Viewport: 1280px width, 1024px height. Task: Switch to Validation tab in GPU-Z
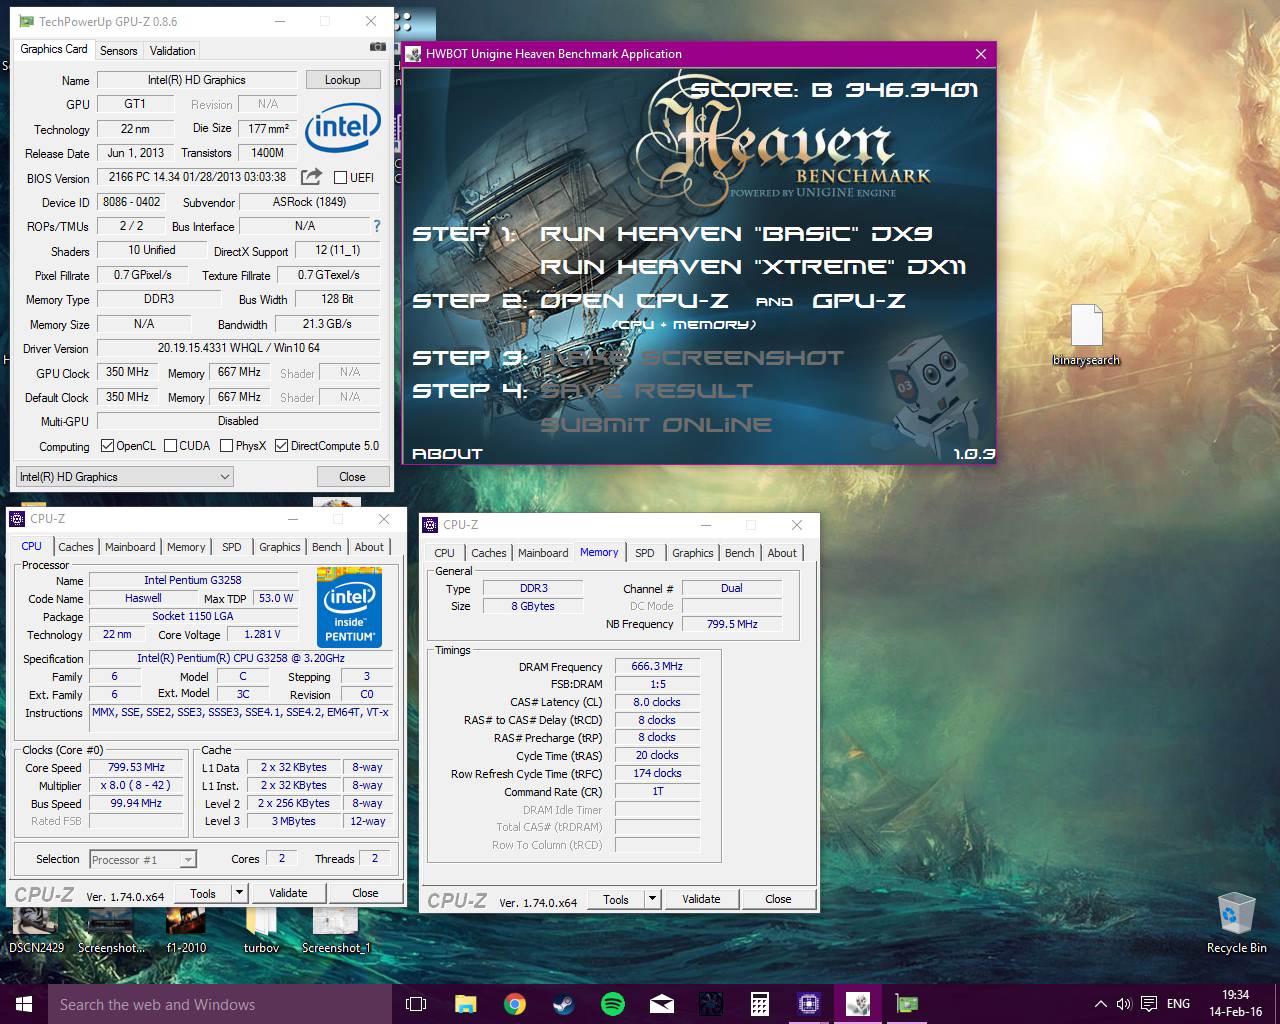pyautogui.click(x=172, y=51)
